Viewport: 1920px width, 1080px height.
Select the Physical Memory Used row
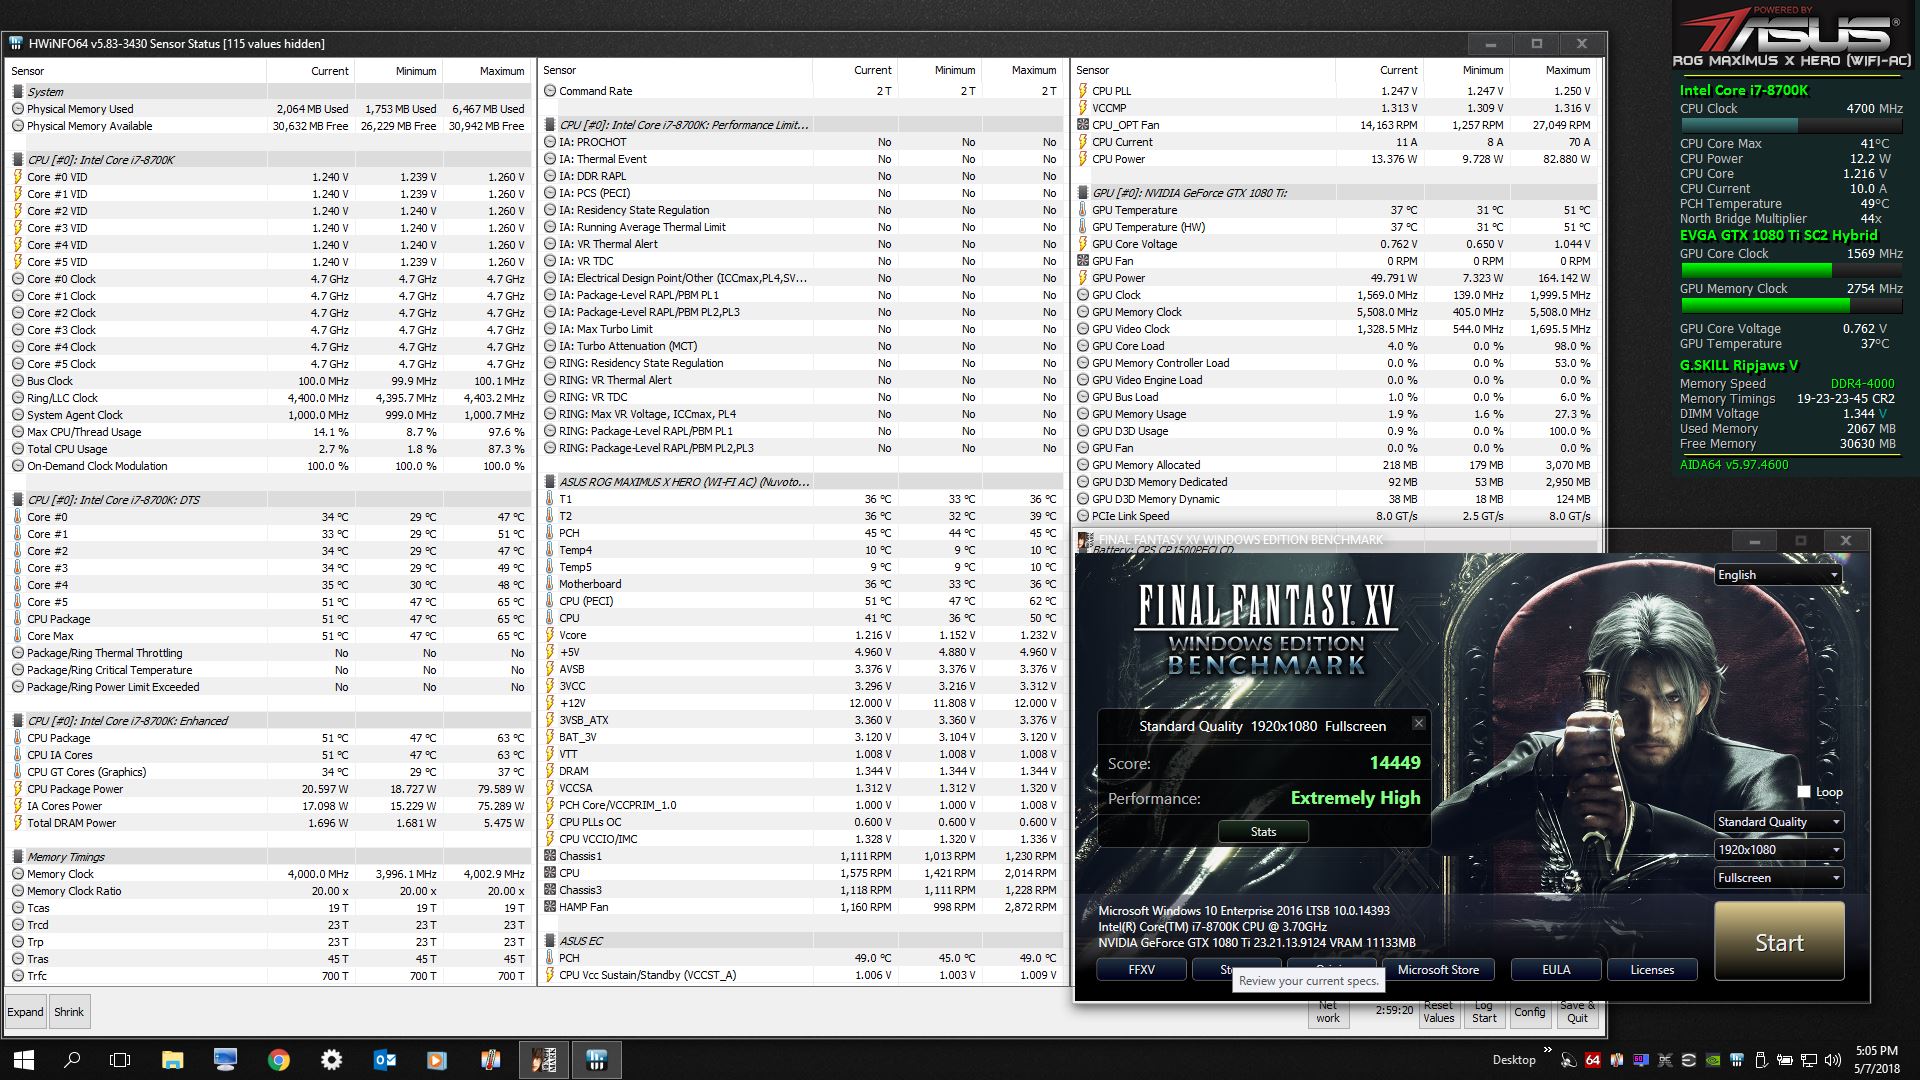(268, 109)
